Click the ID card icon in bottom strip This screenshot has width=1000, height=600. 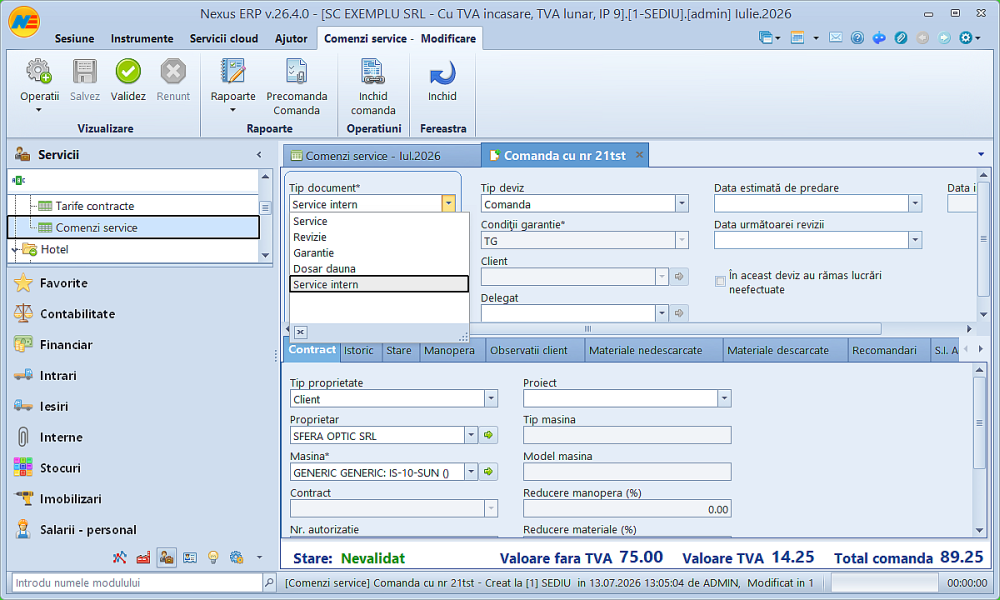pyautogui.click(x=189, y=557)
